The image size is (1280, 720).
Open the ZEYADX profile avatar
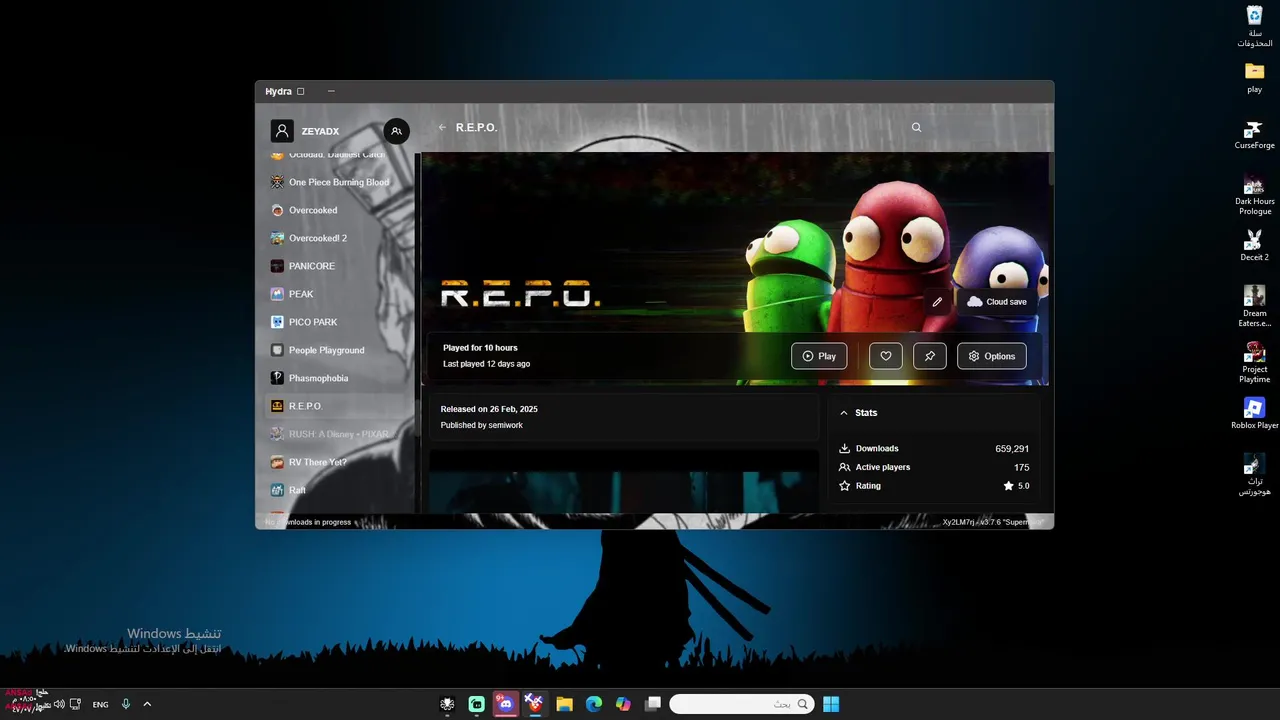point(282,131)
